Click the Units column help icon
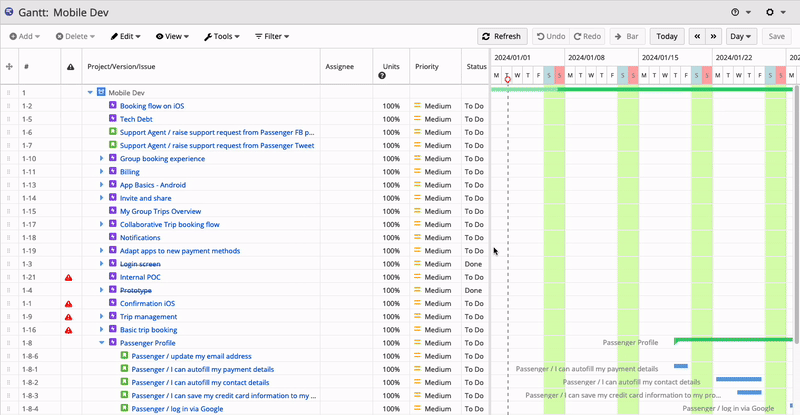 pos(382,76)
